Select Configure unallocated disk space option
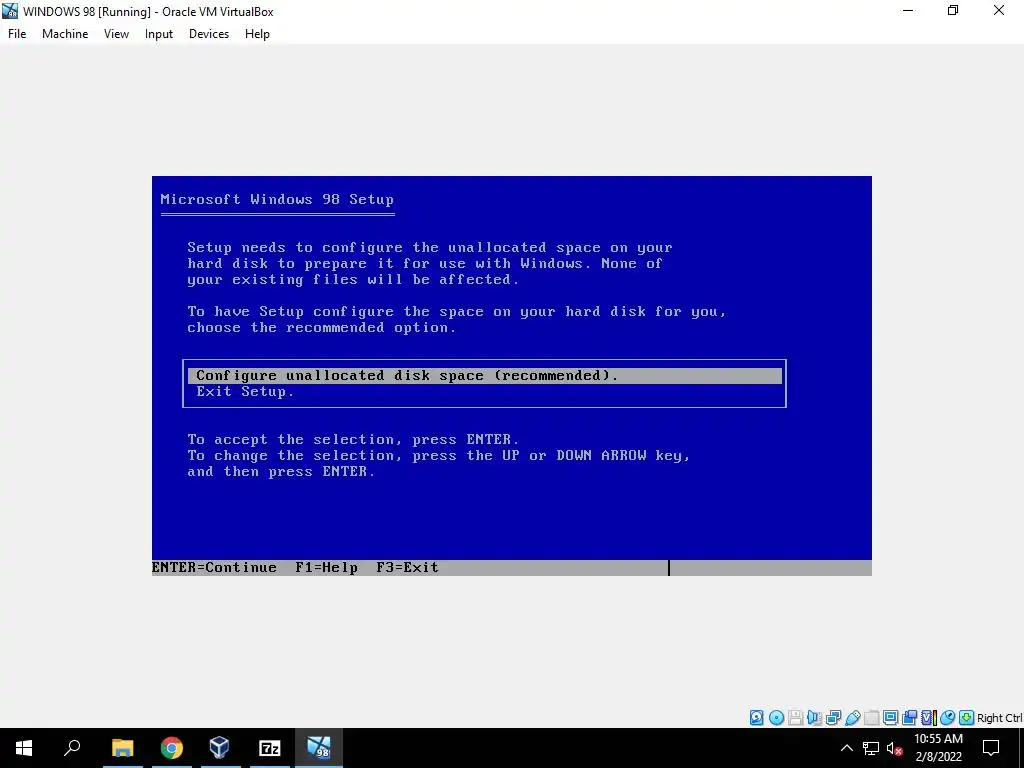Image resolution: width=1024 pixels, height=768 pixels. click(485, 376)
